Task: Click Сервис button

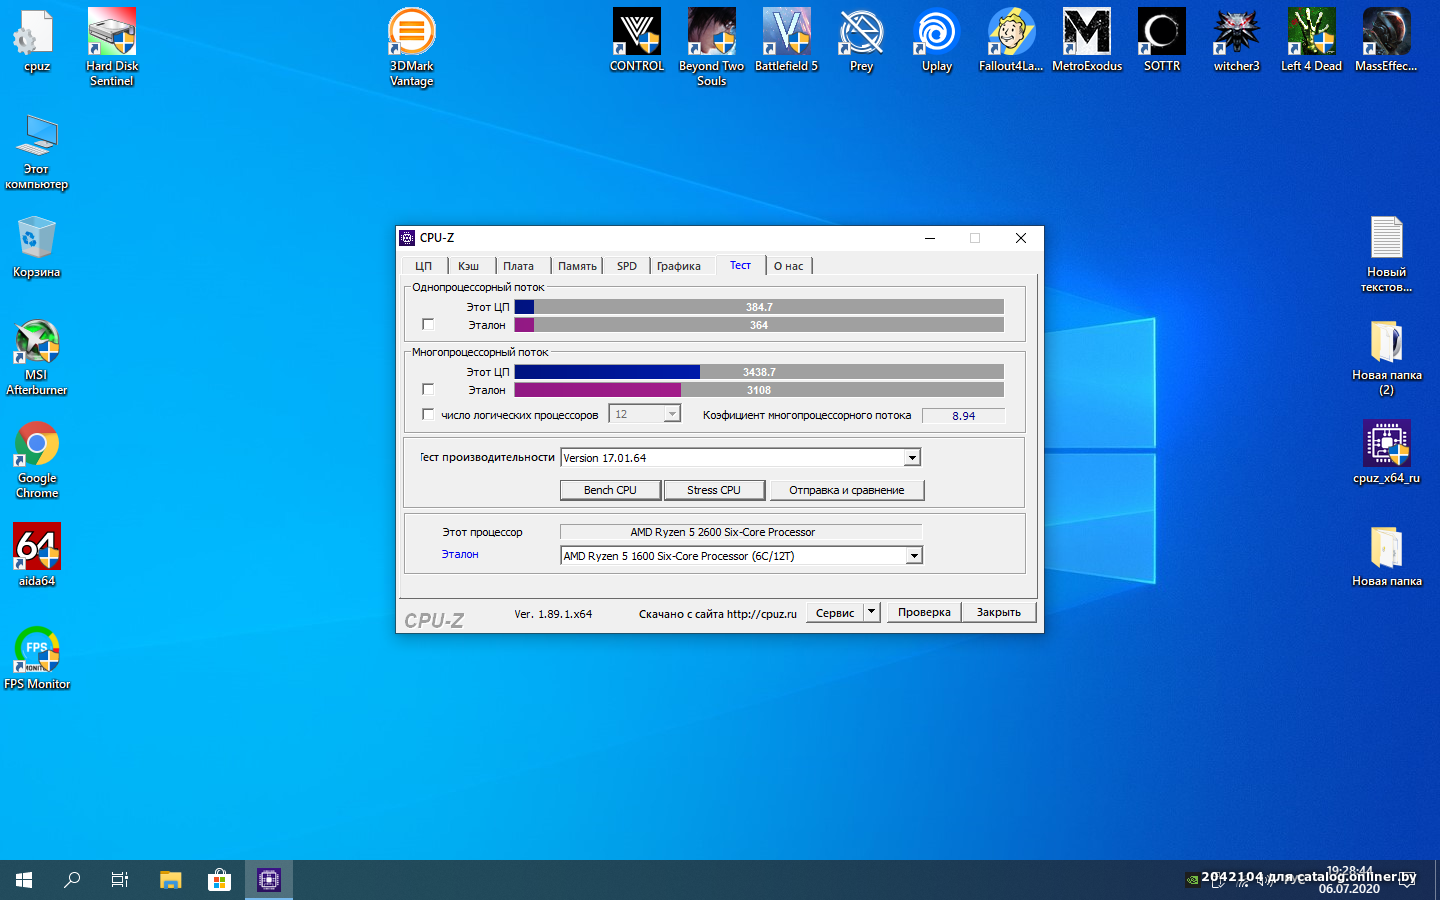Action: 835,612
